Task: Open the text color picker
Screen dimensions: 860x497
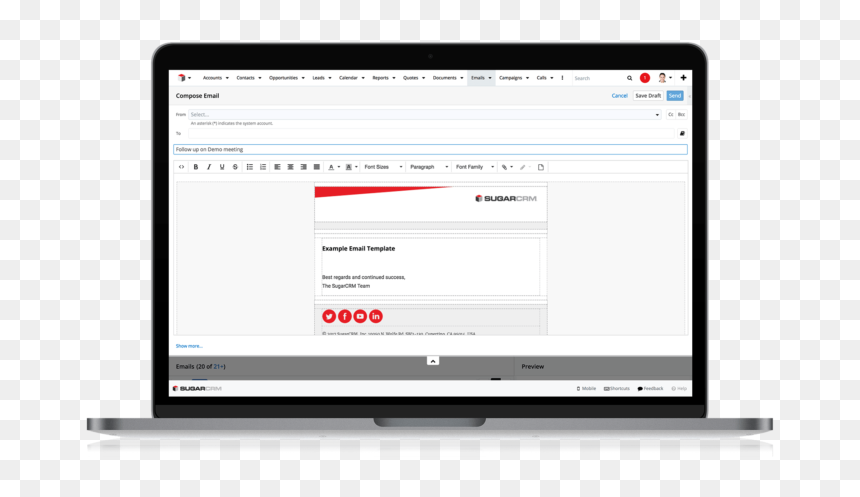Action: pos(333,167)
